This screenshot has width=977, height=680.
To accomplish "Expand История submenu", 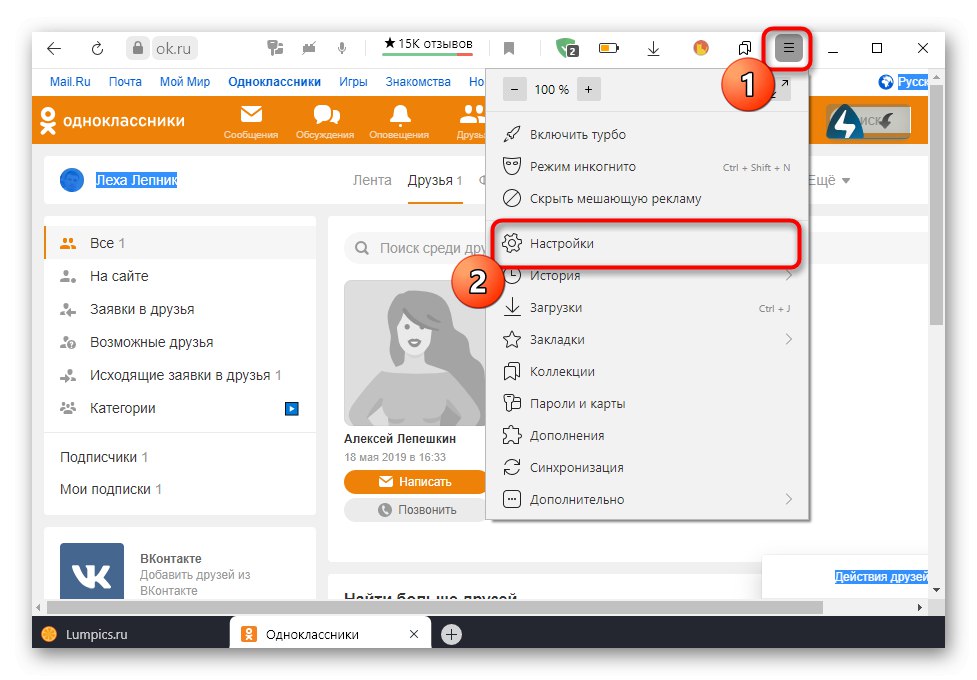I will [647, 275].
